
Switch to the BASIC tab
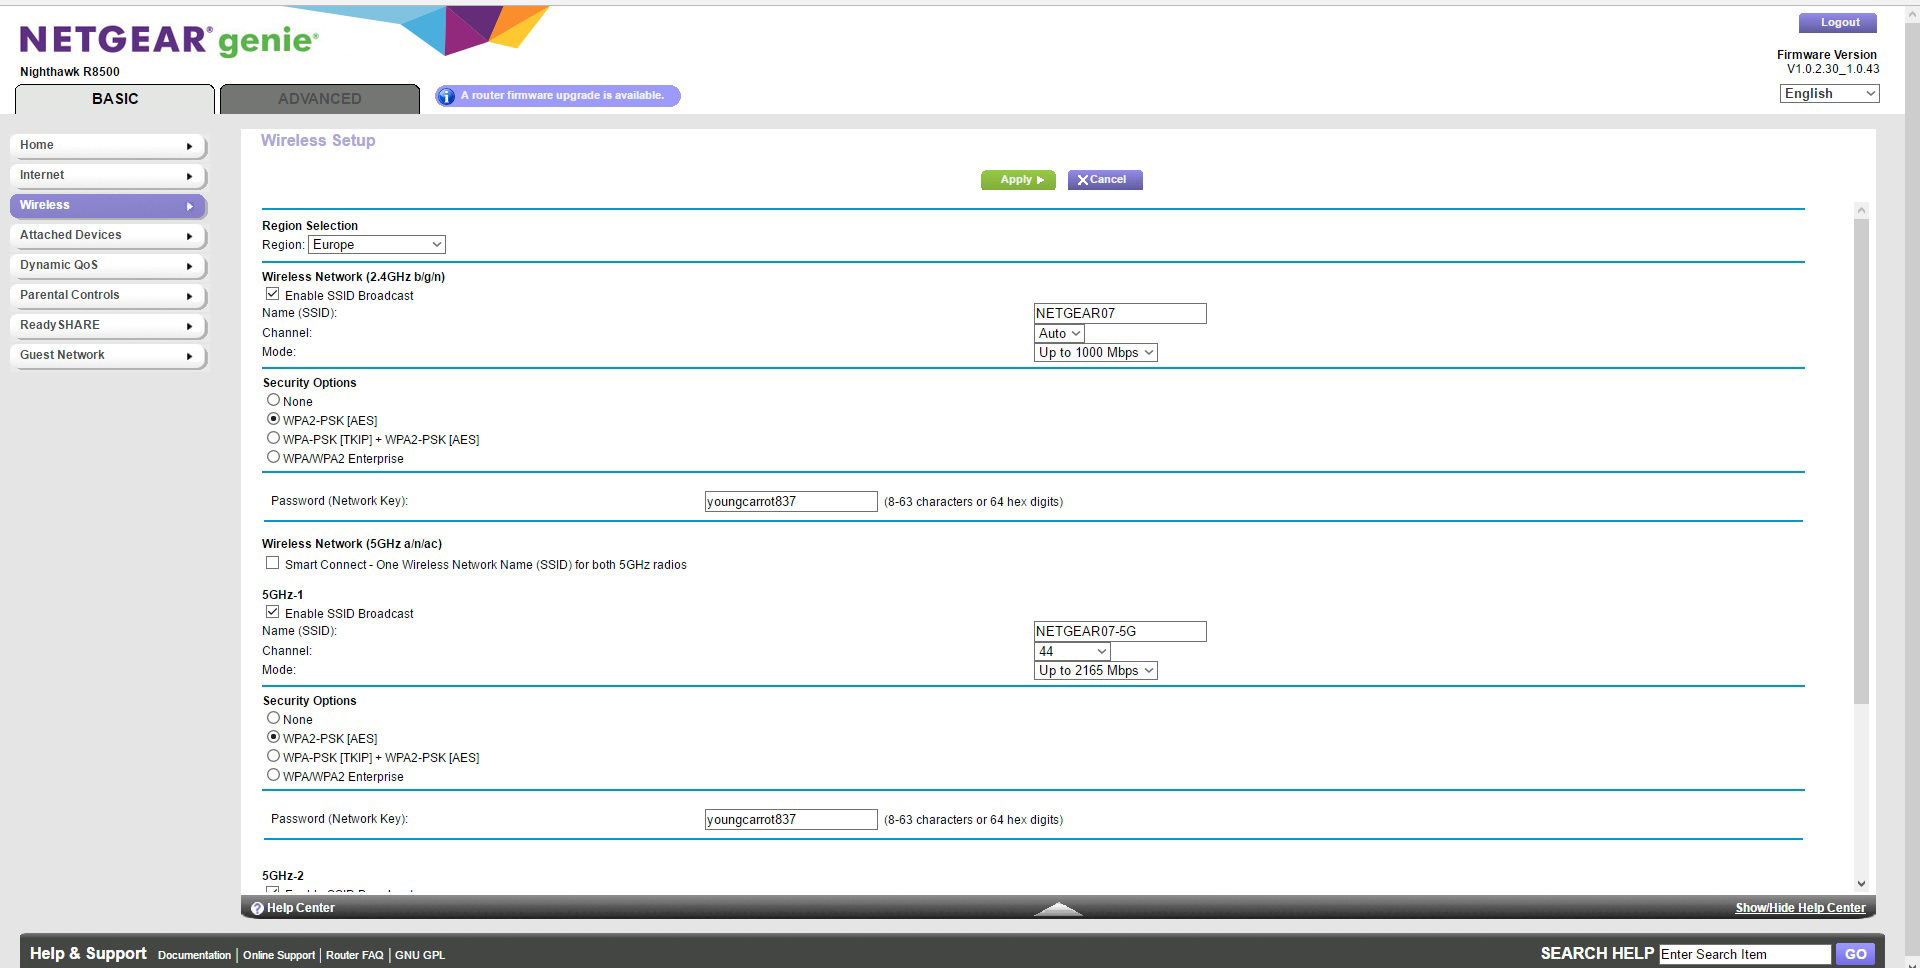(115, 99)
